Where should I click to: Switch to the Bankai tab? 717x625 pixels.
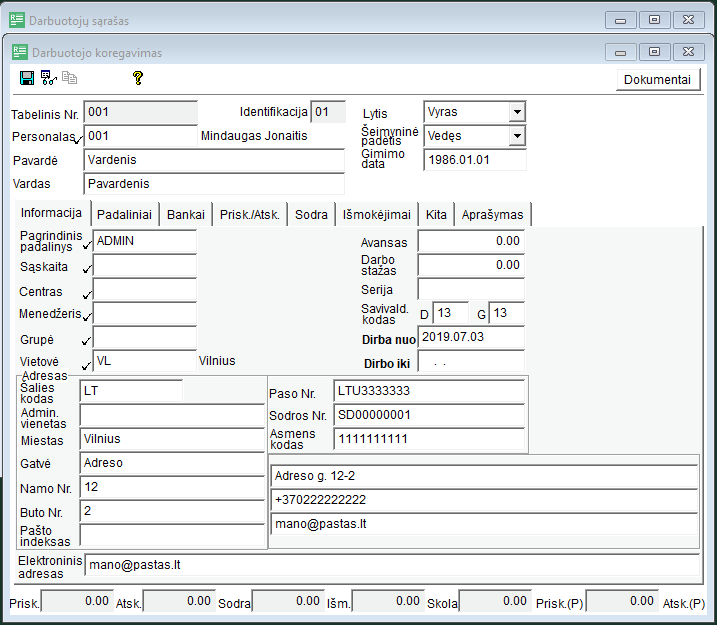point(186,214)
